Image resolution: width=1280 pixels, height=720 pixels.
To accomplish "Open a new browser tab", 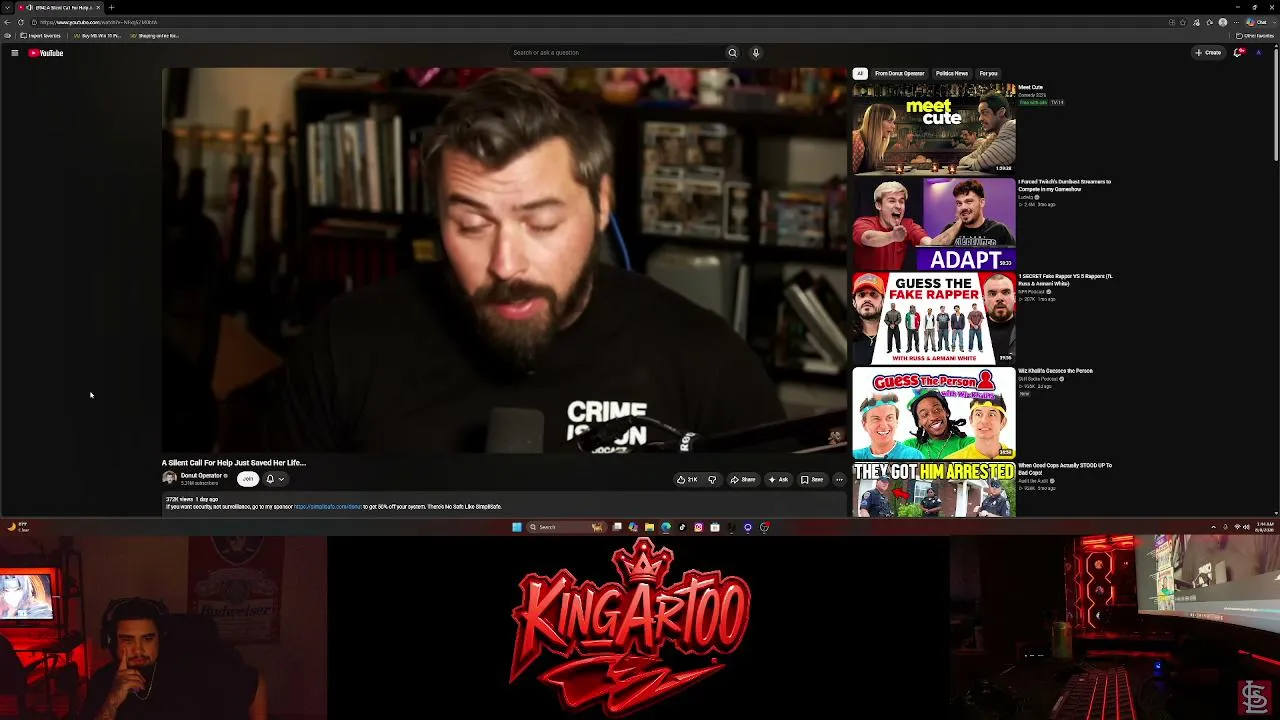I will coord(111,7).
